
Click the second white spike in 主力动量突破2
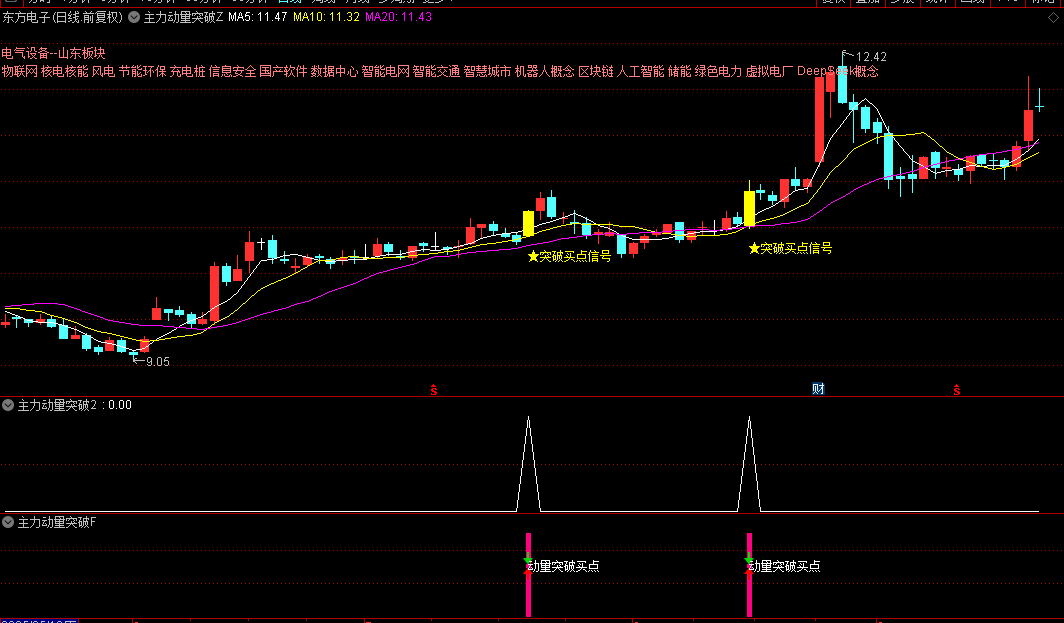coord(749,464)
